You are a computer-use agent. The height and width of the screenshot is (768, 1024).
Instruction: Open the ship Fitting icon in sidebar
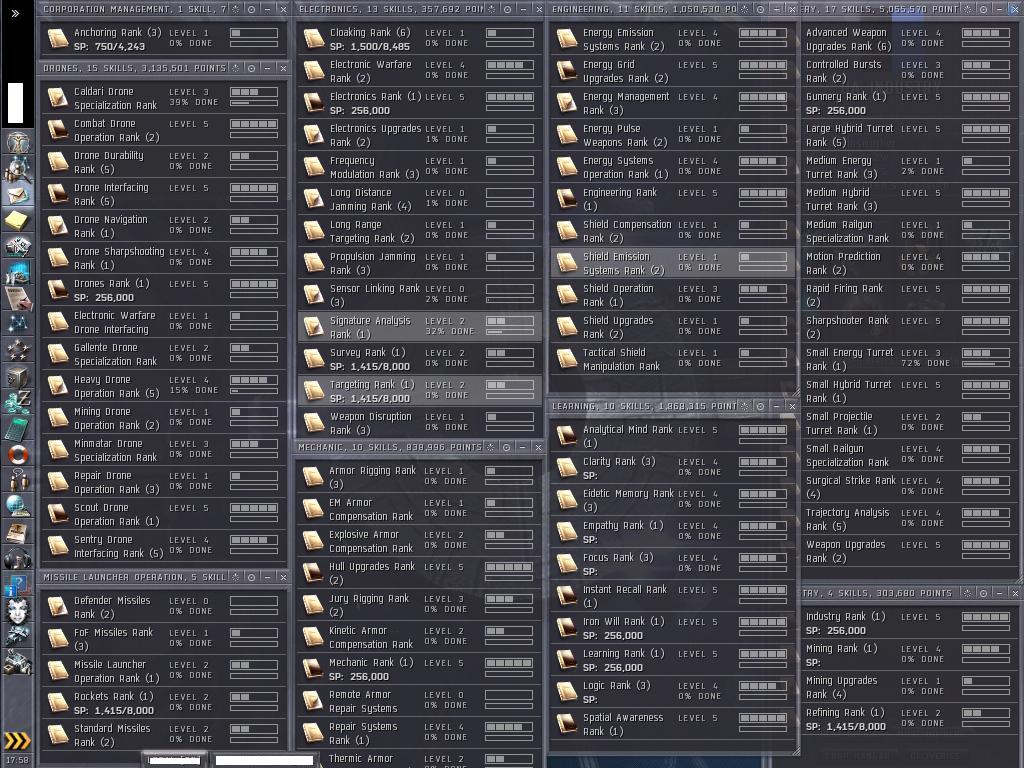click(x=17, y=246)
